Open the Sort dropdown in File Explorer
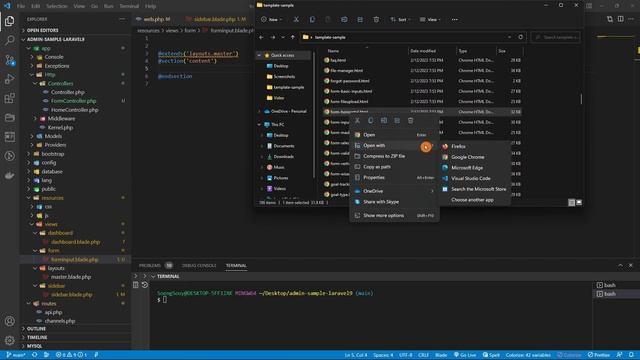 click(400, 20)
